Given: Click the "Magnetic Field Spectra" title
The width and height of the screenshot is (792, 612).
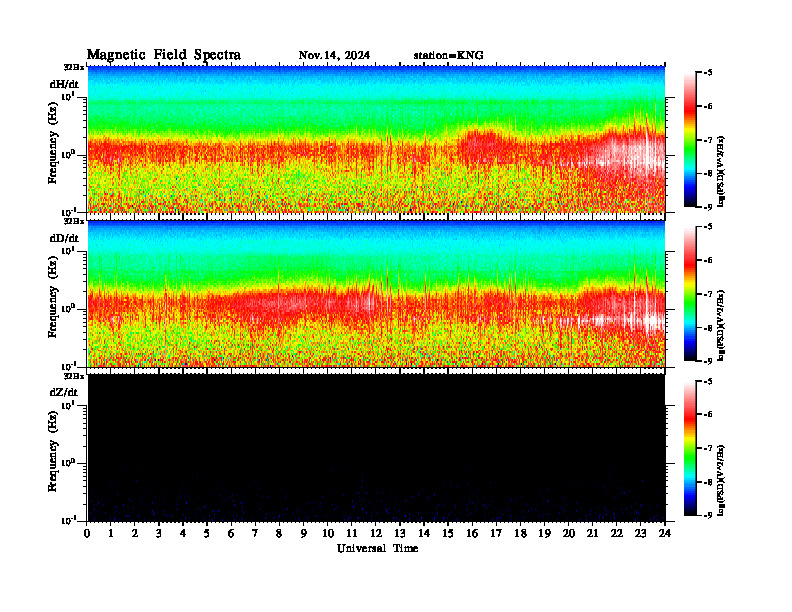Looking at the screenshot, I should point(164,55).
